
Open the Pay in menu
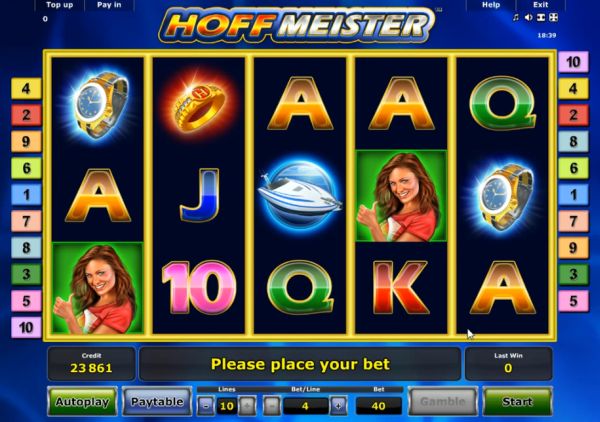point(109,5)
